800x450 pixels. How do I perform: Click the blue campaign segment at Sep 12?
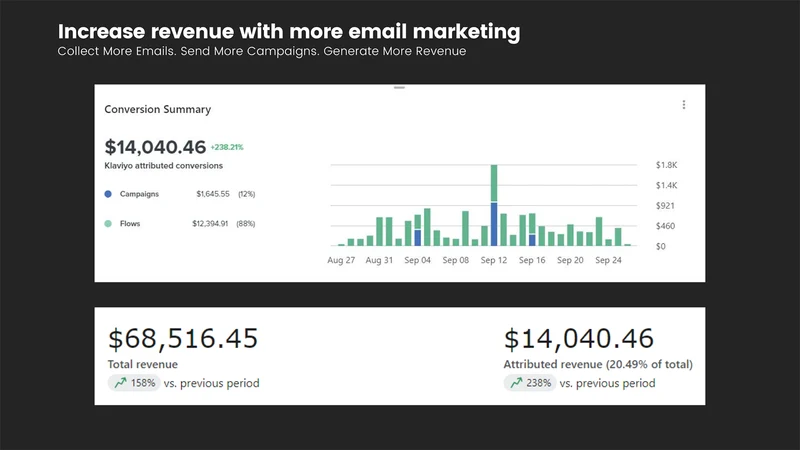tap(494, 224)
